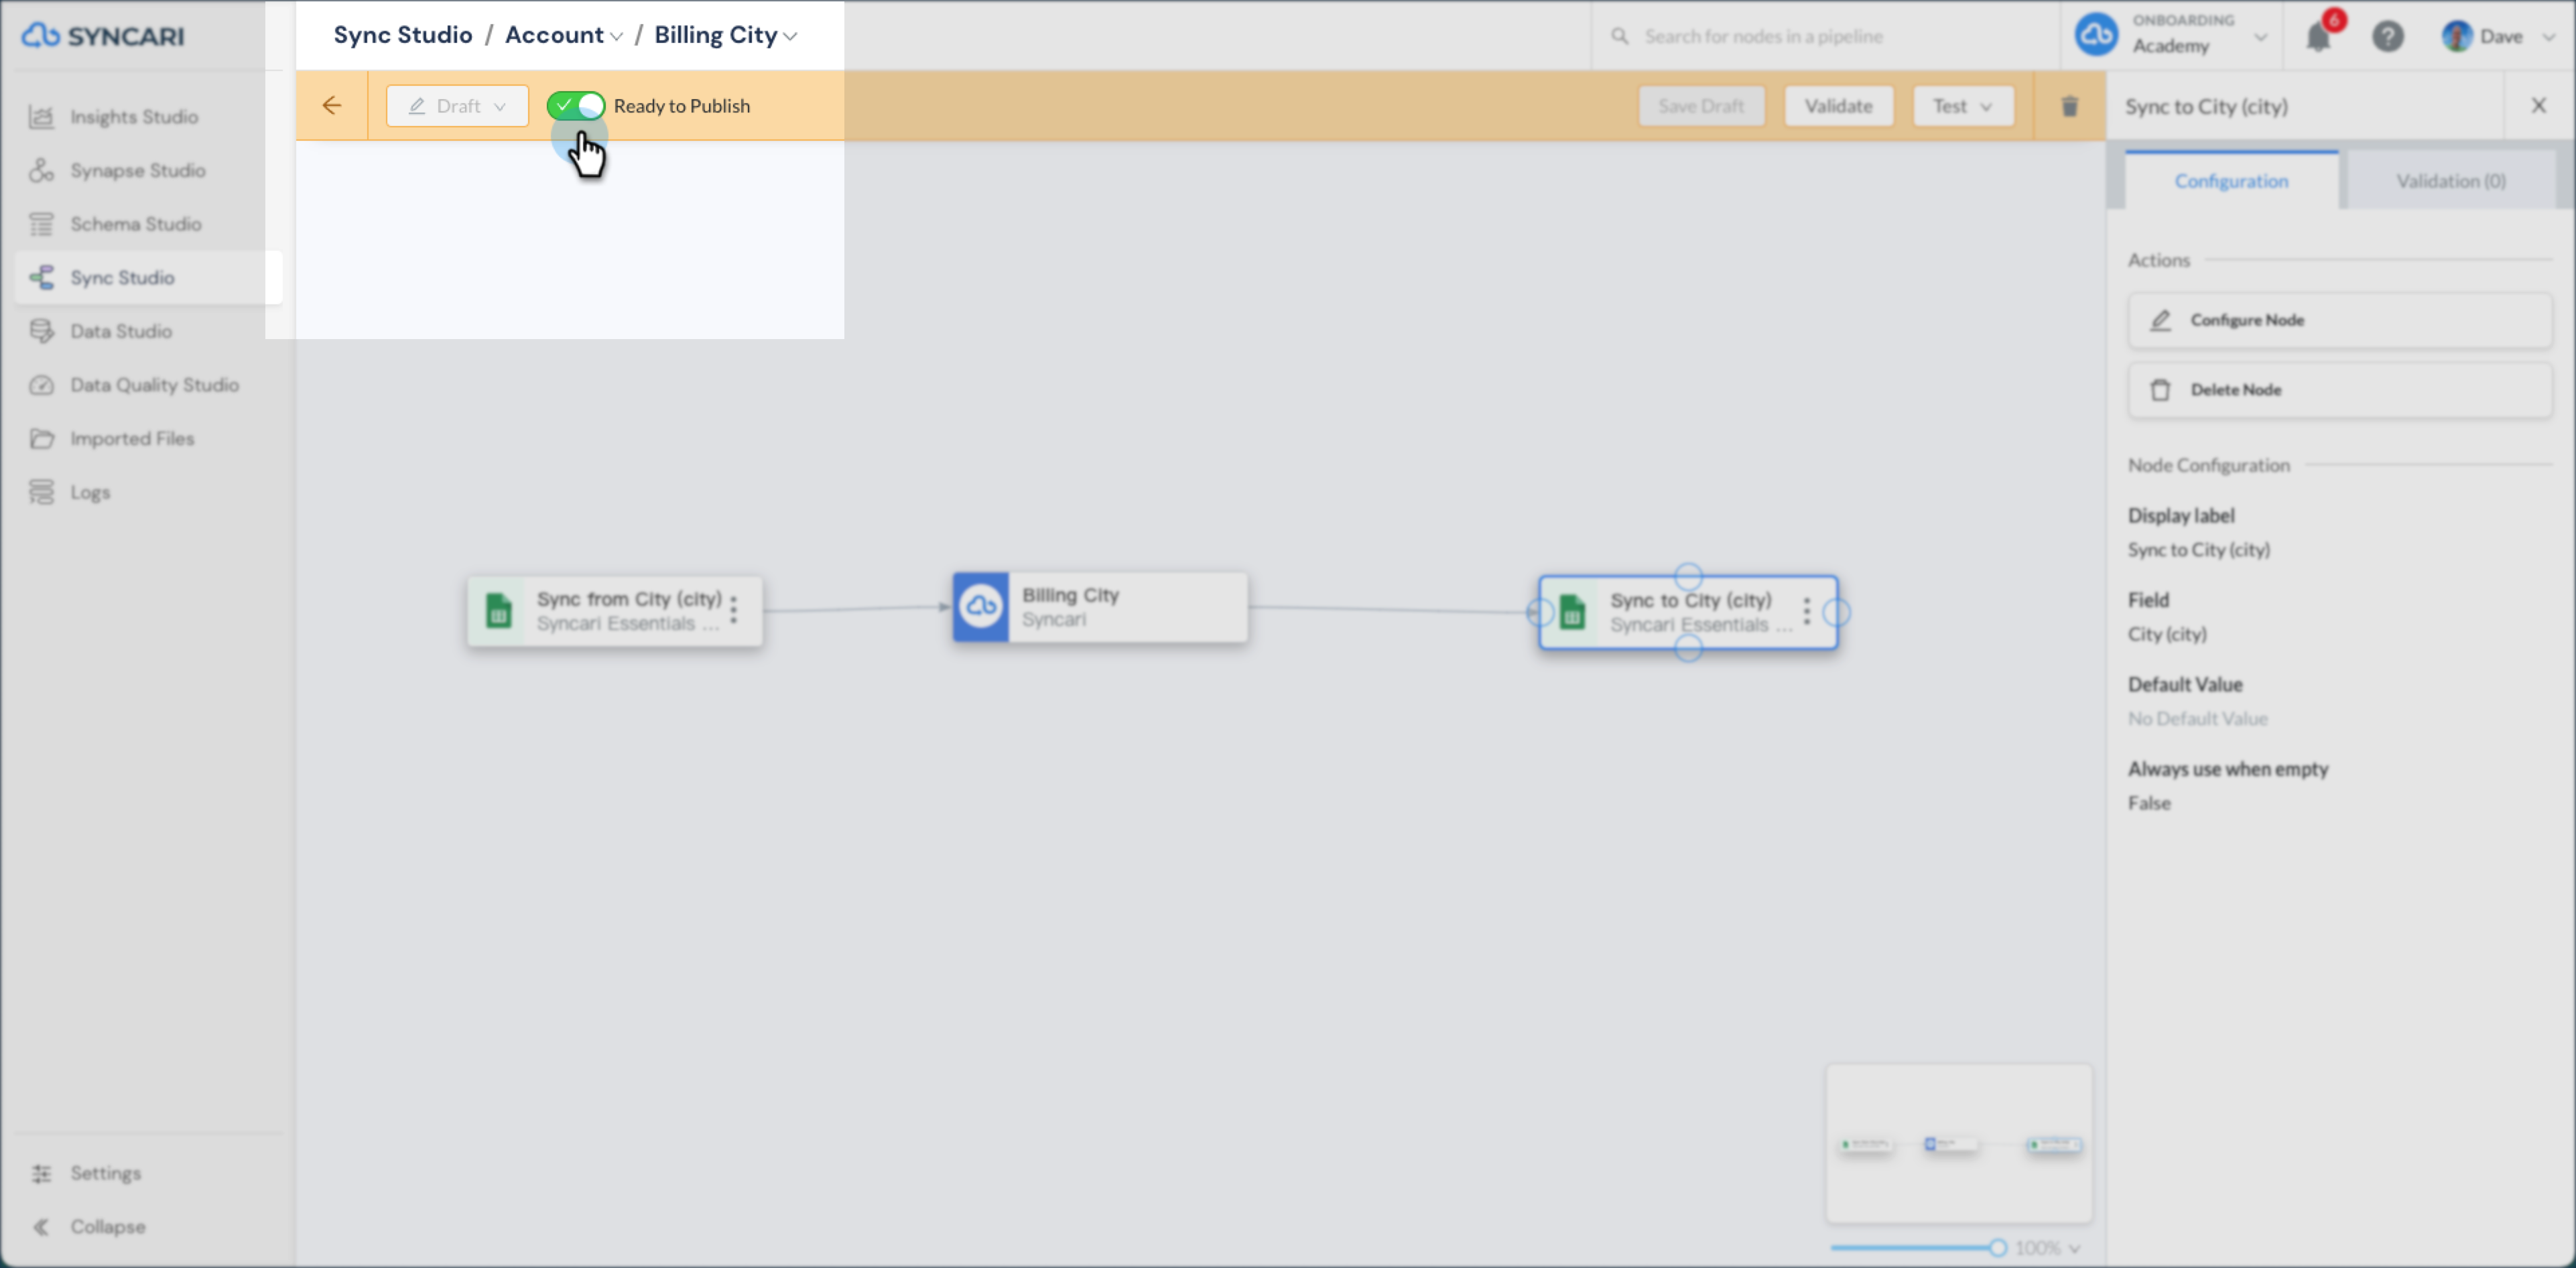This screenshot has width=2576, height=1268.
Task: Click the 'No Default Value' text
Action: click(x=2197, y=719)
